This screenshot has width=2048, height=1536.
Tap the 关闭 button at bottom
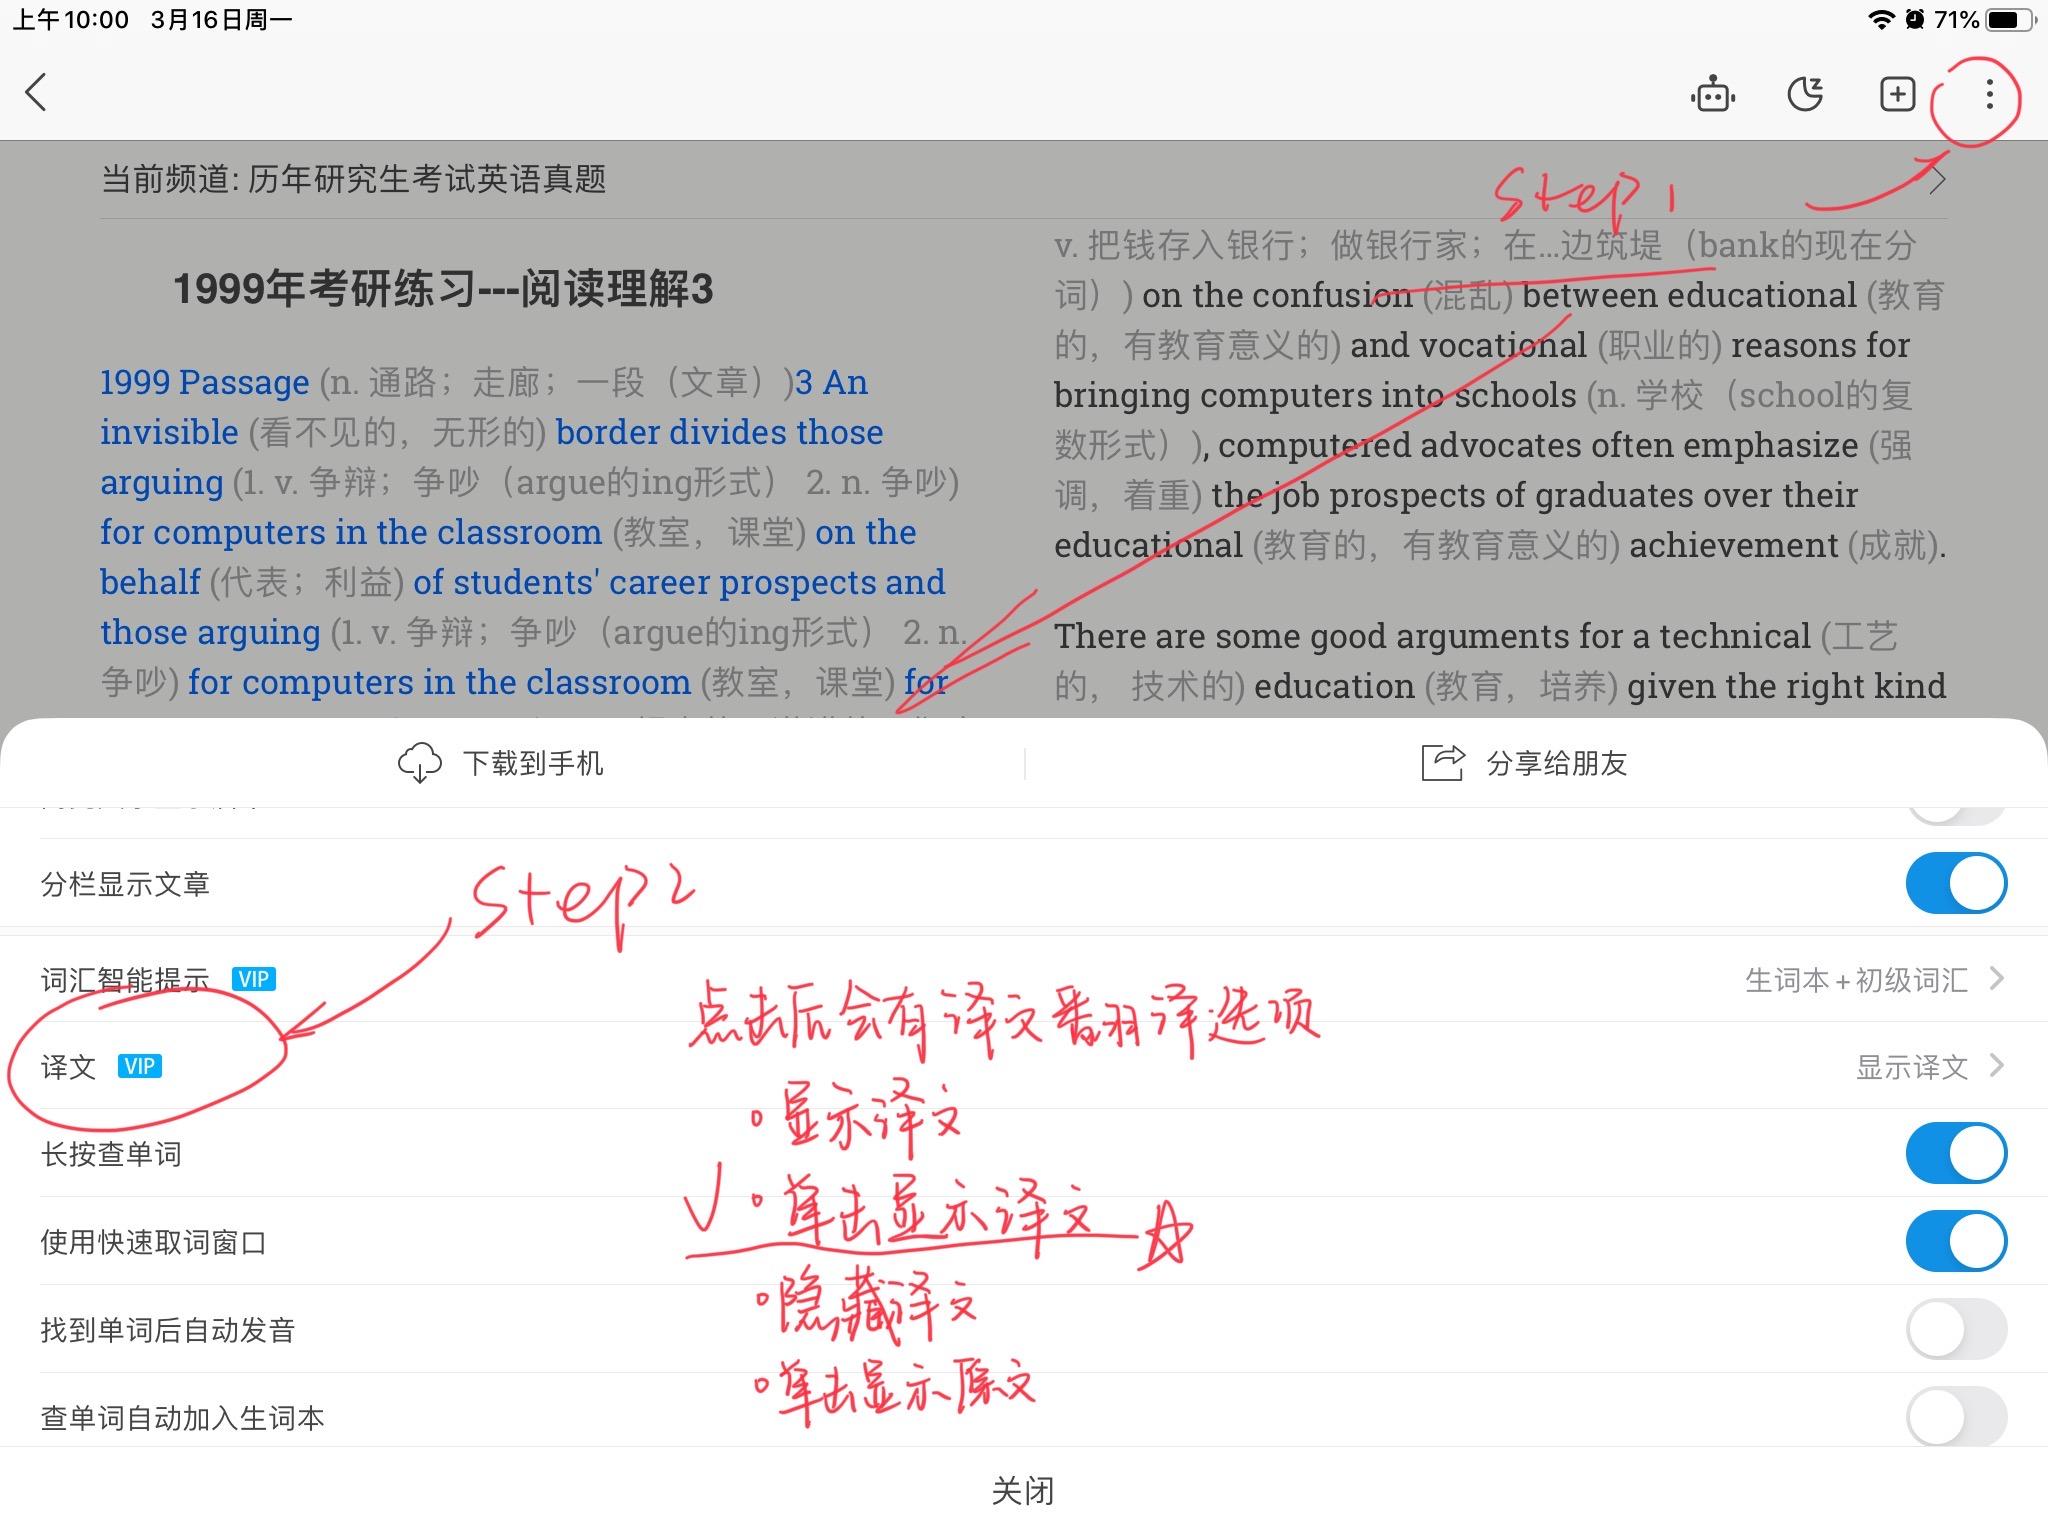pyautogui.click(x=1024, y=1491)
